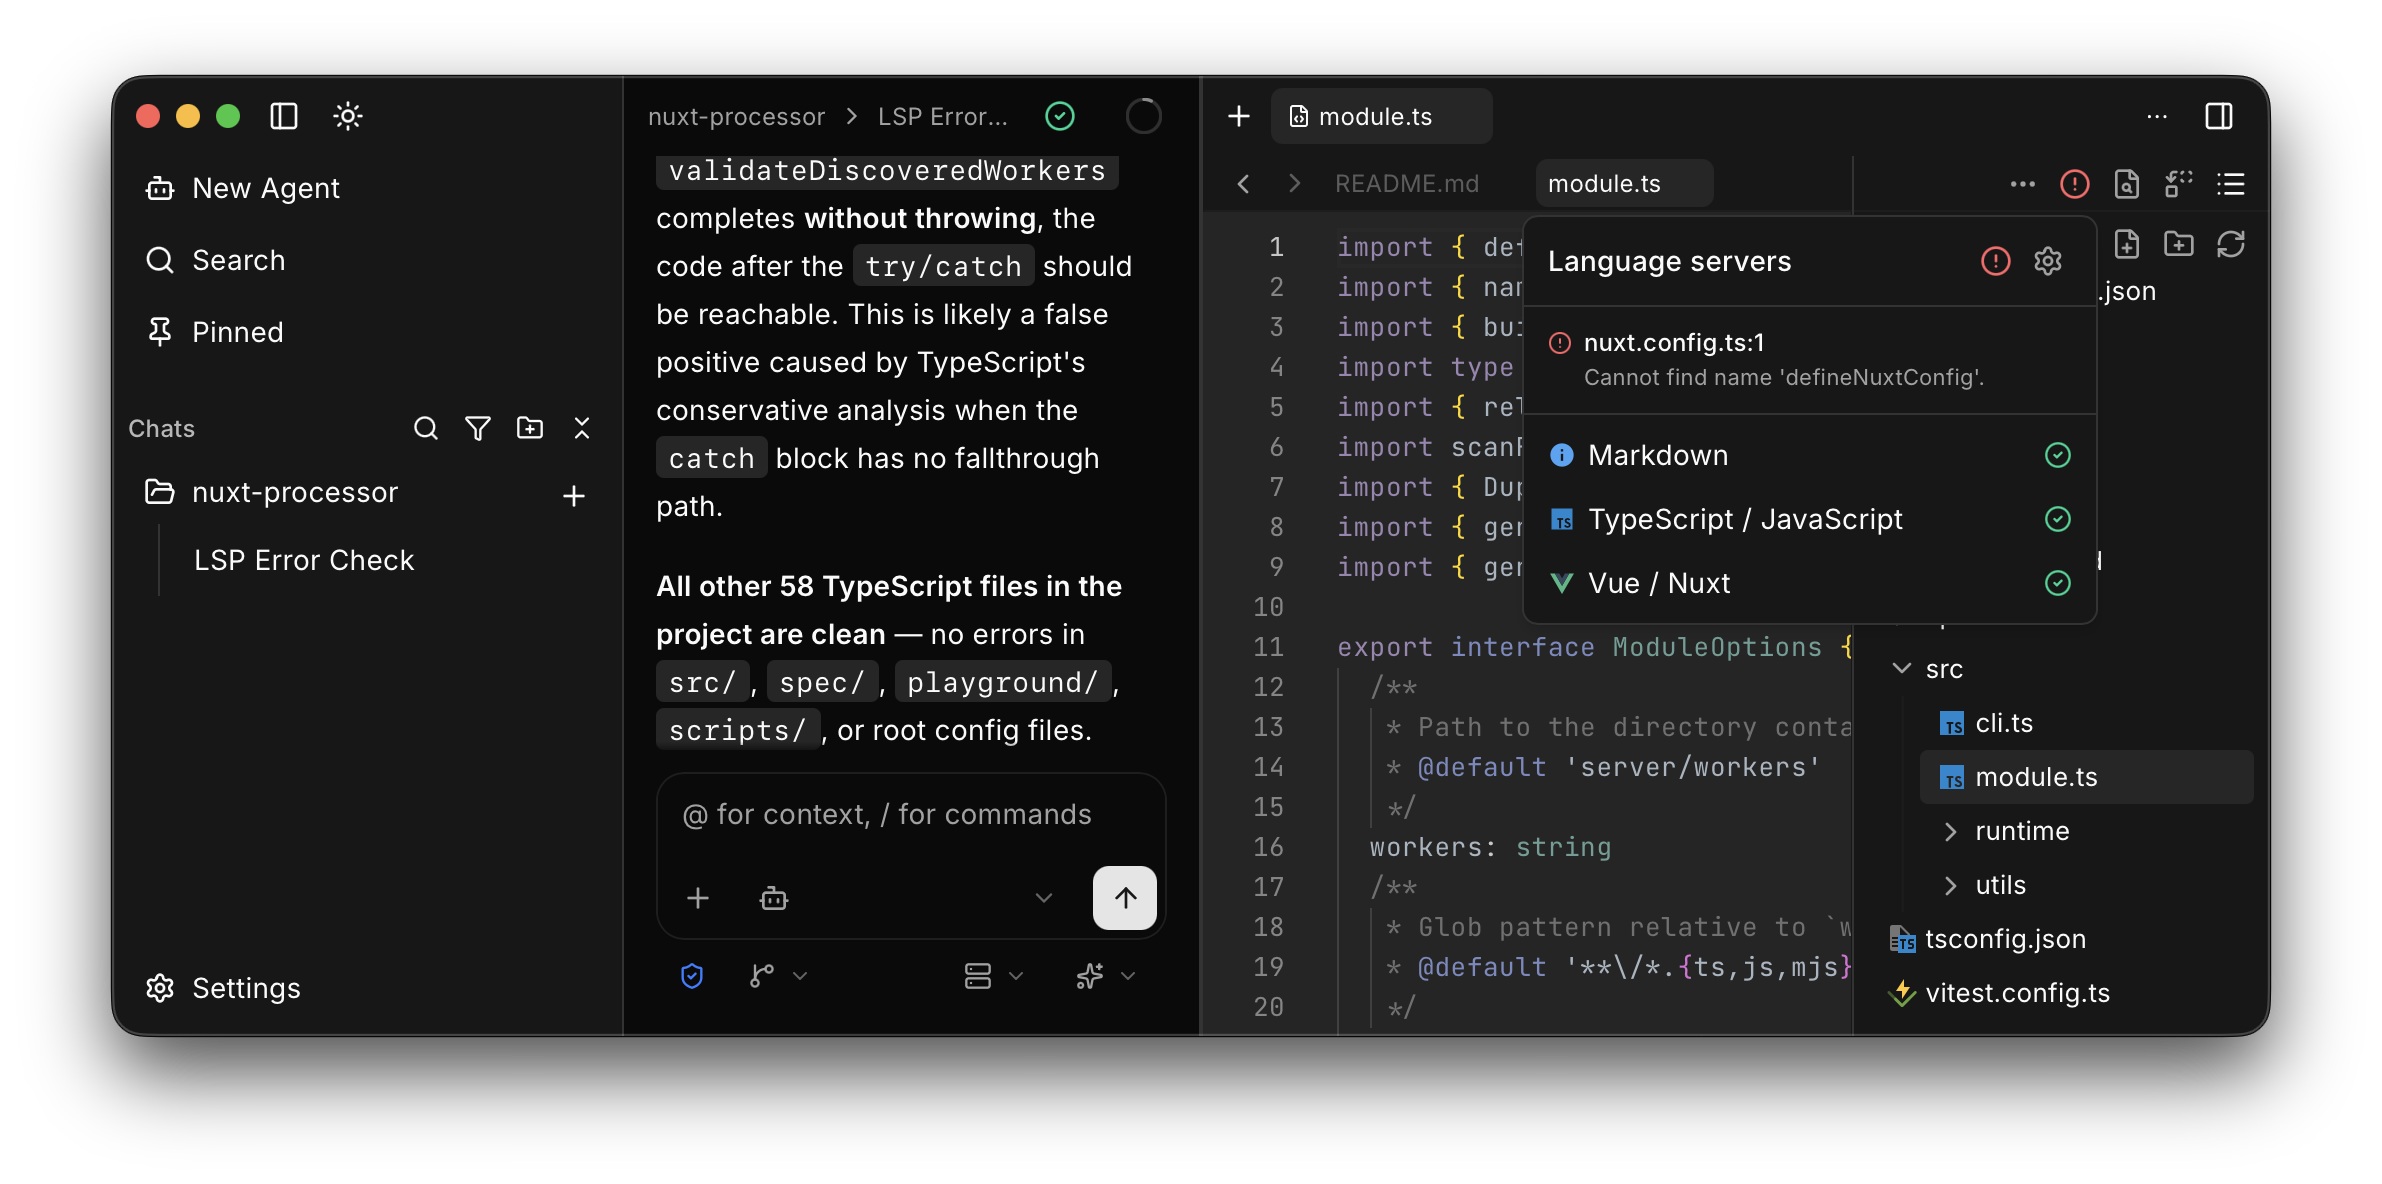Viewport: 2382px width, 1184px height.
Task: Open the top bar more options ellipsis
Action: [x=2157, y=116]
